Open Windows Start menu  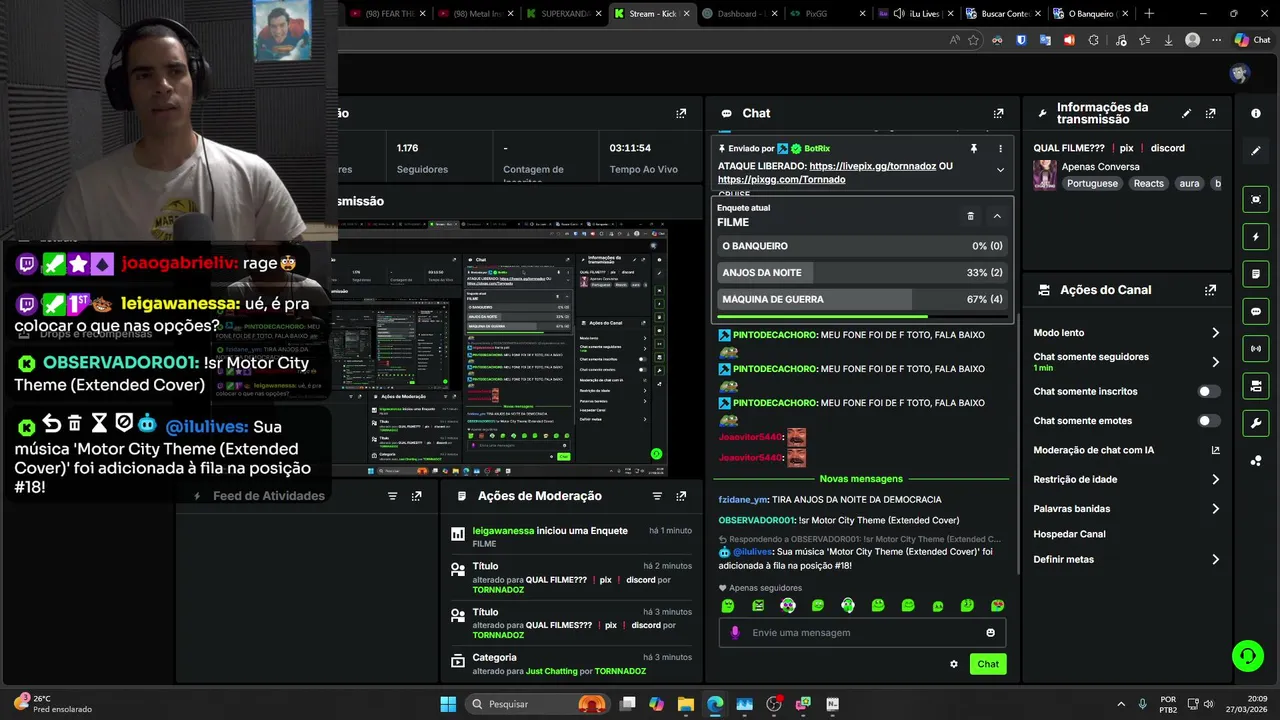pyautogui.click(x=448, y=704)
